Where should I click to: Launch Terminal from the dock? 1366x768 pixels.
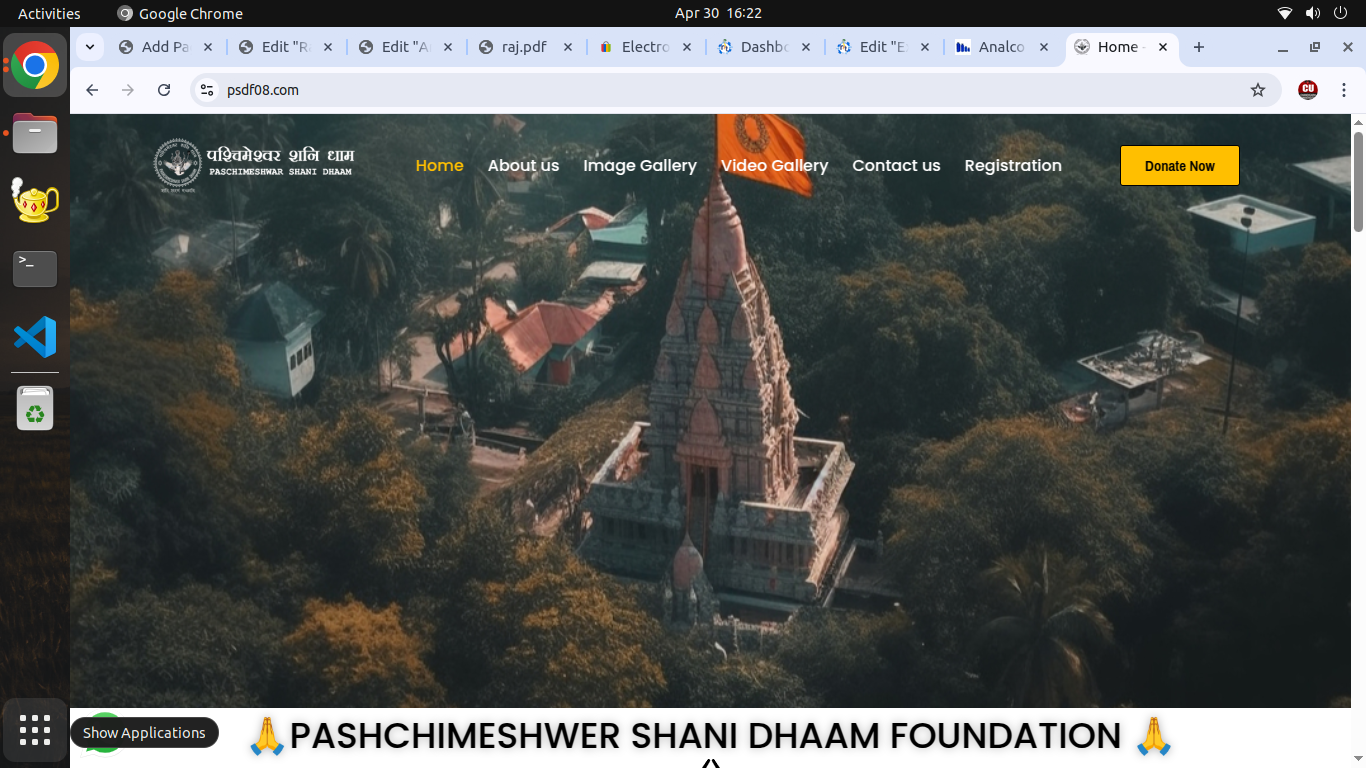[x=35, y=268]
